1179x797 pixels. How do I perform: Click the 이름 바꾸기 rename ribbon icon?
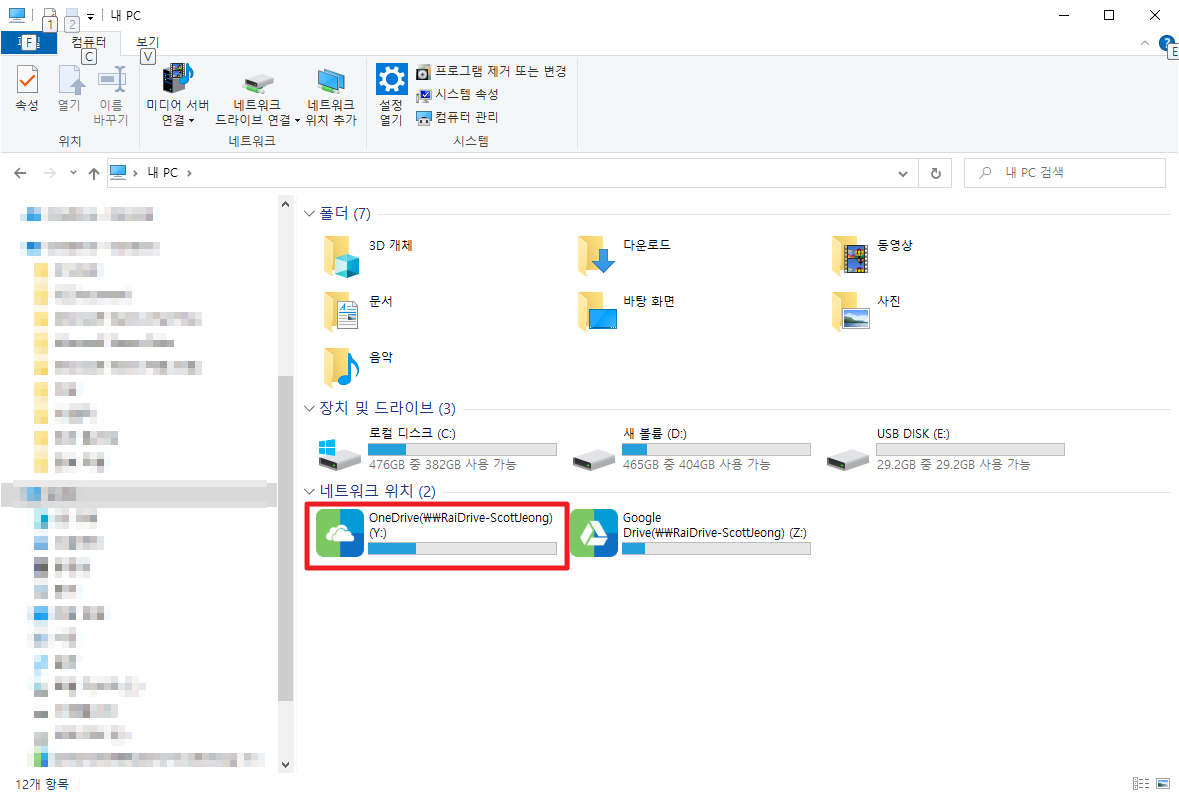coord(111,95)
